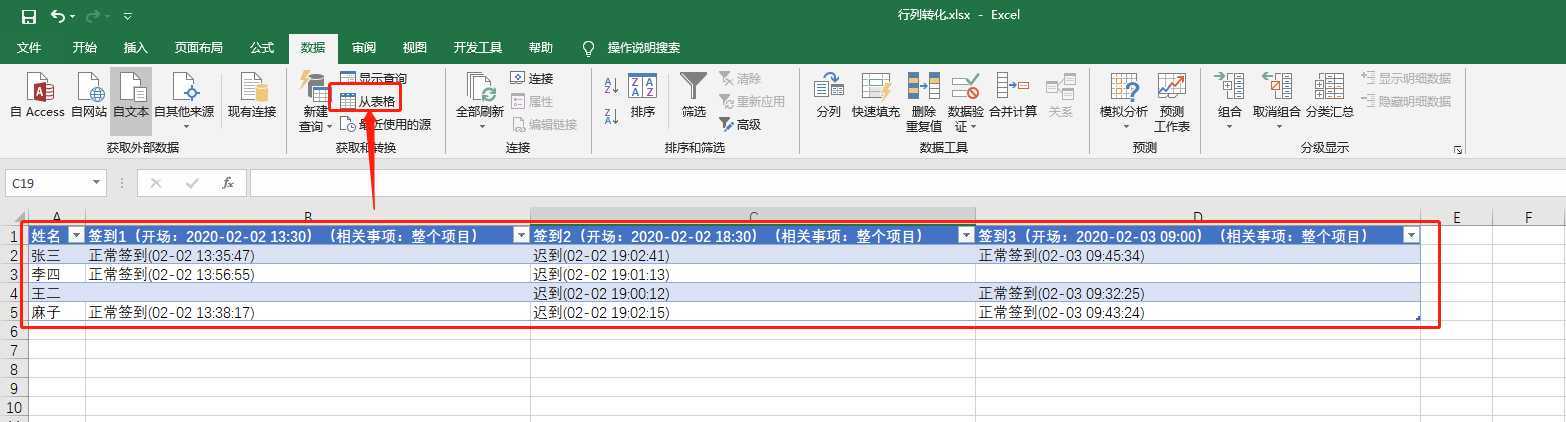This screenshot has width=1566, height=422.
Task: Click Show Detail (显示明细数据)
Action: point(1405,78)
